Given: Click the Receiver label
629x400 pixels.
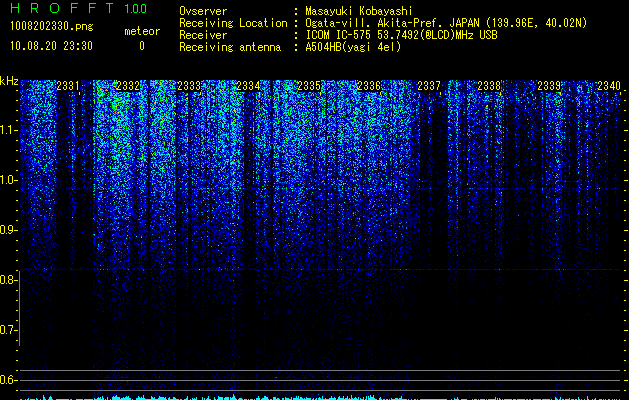Looking at the screenshot, I should tap(203, 35).
